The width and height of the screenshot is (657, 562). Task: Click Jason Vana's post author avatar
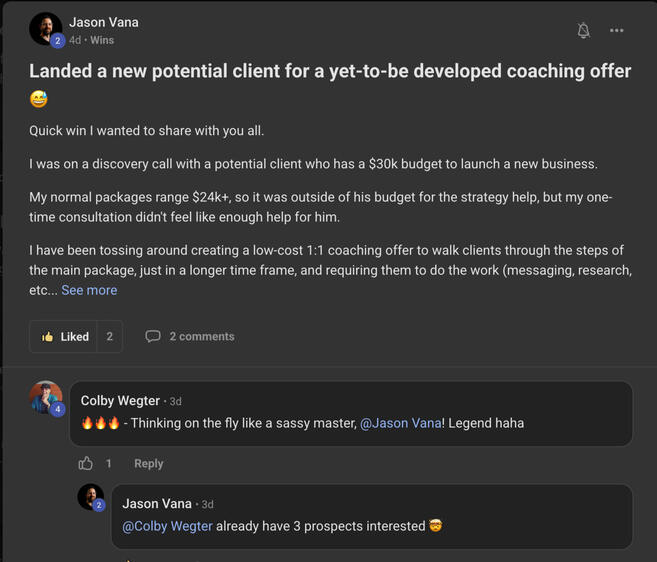click(x=44, y=28)
